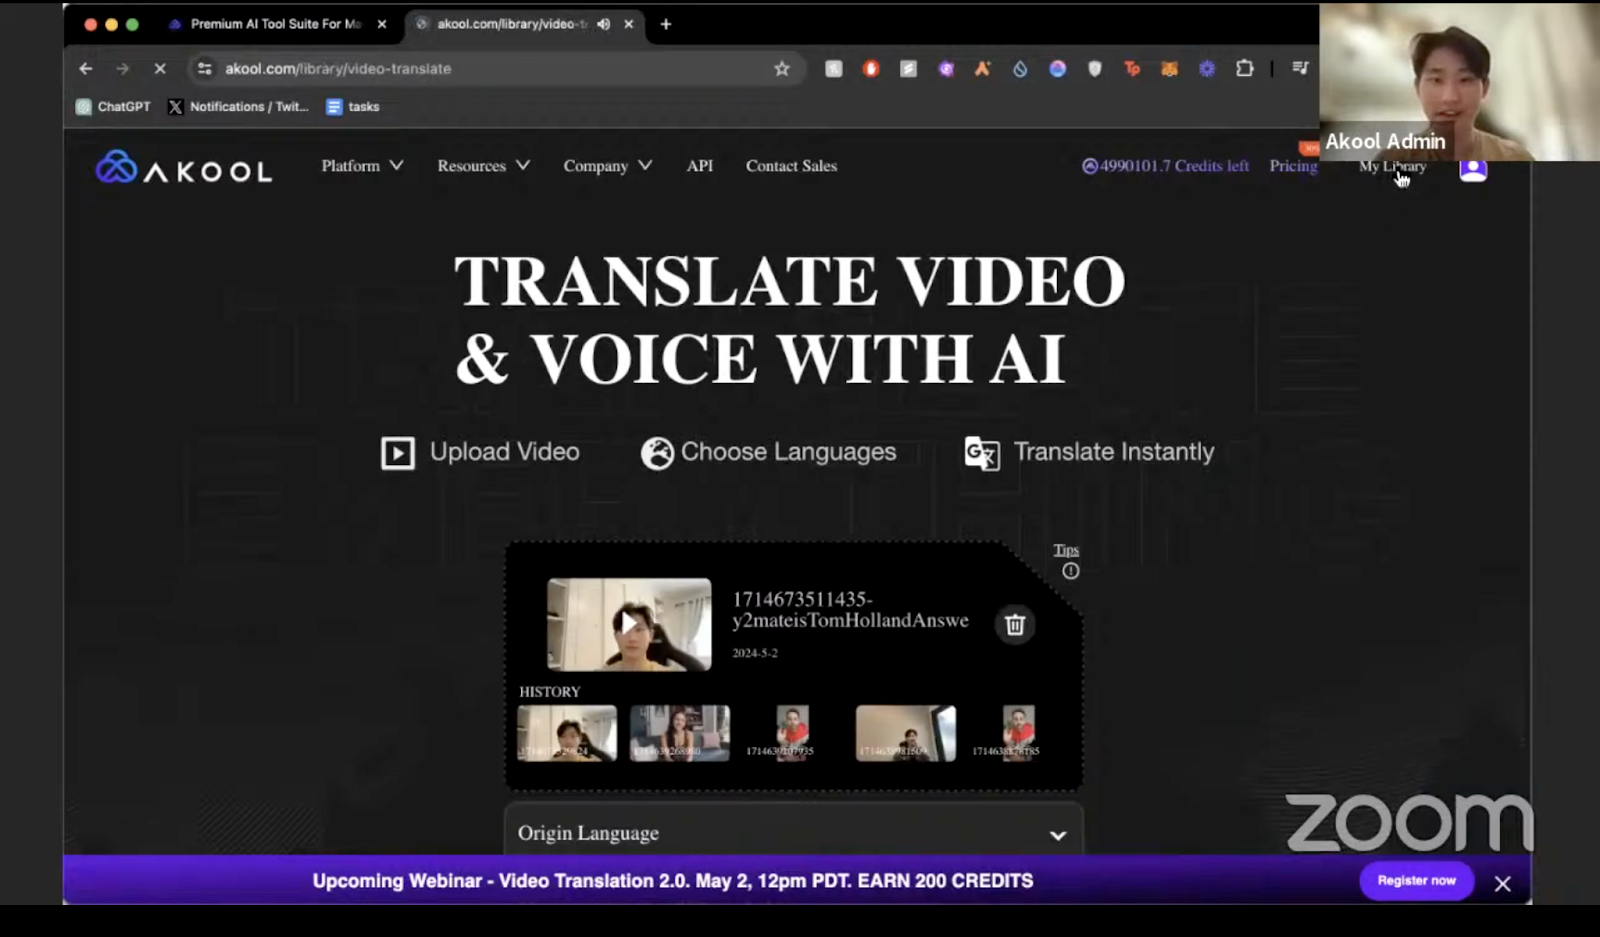Open the Pricing page
Image resolution: width=1600 pixels, height=937 pixels.
pos(1293,166)
